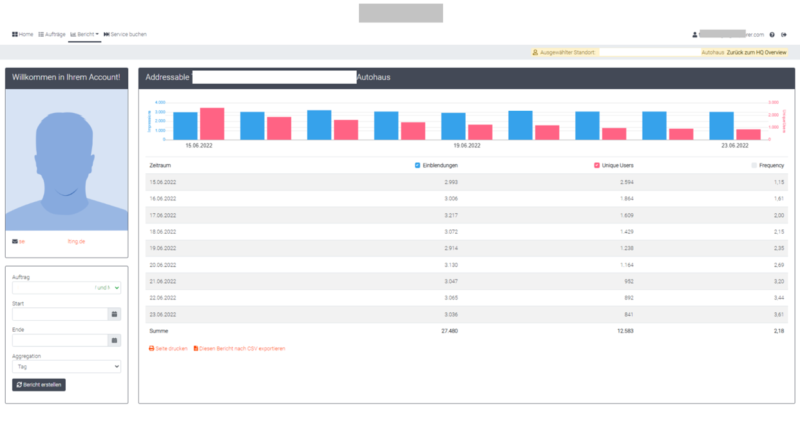Export this report to CSV link

(x=239, y=348)
